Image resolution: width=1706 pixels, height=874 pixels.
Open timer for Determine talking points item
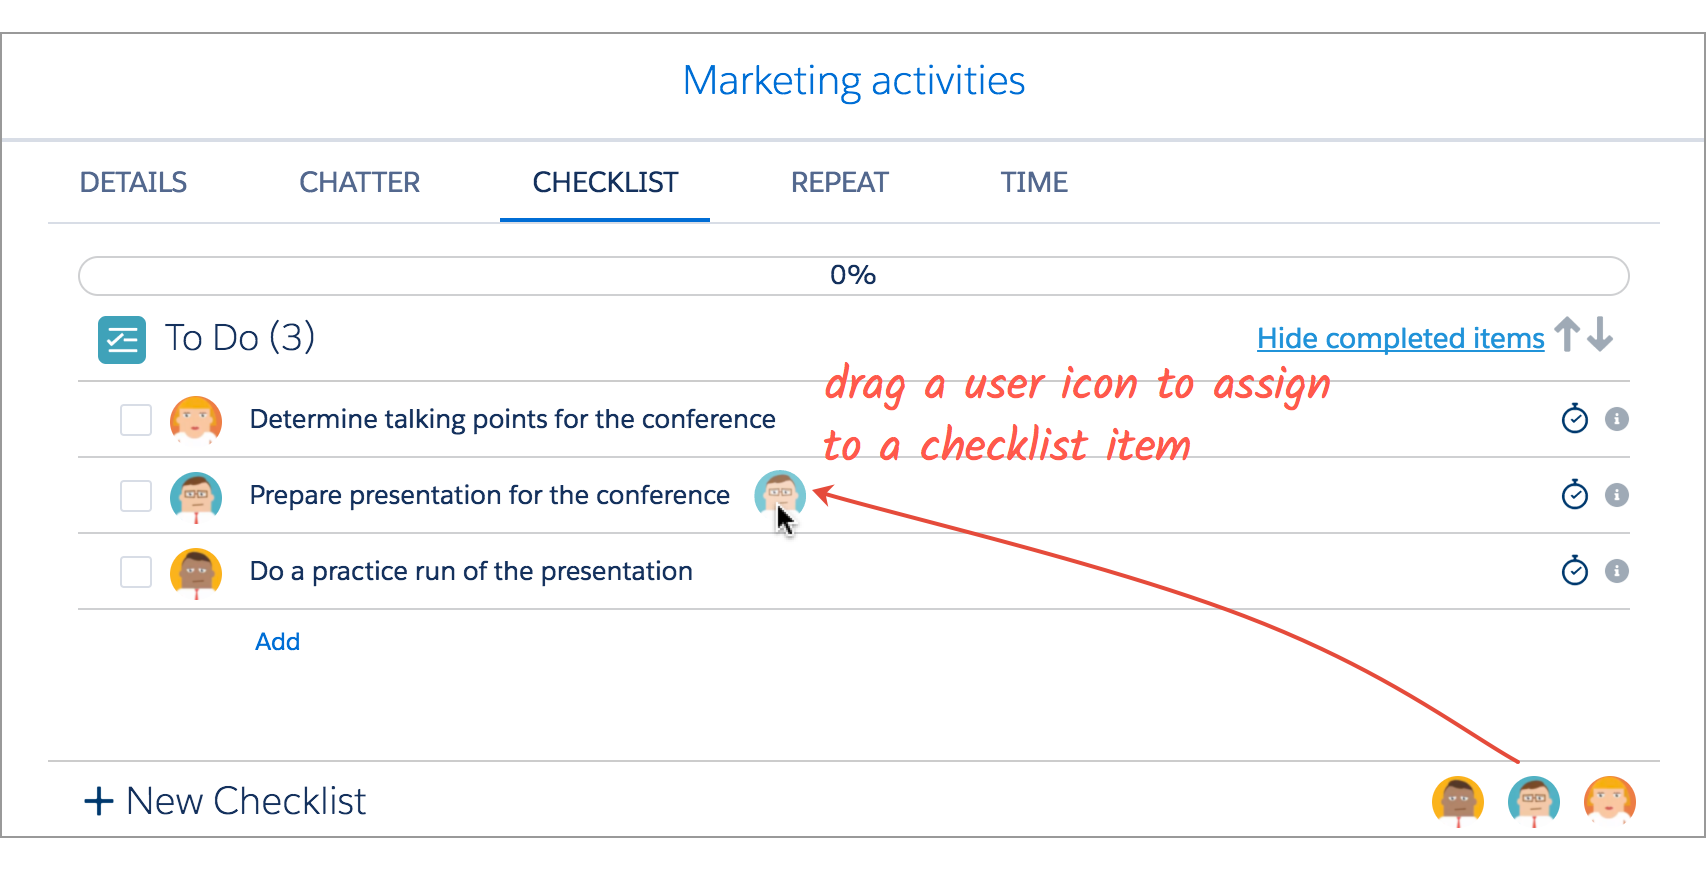[1575, 418]
